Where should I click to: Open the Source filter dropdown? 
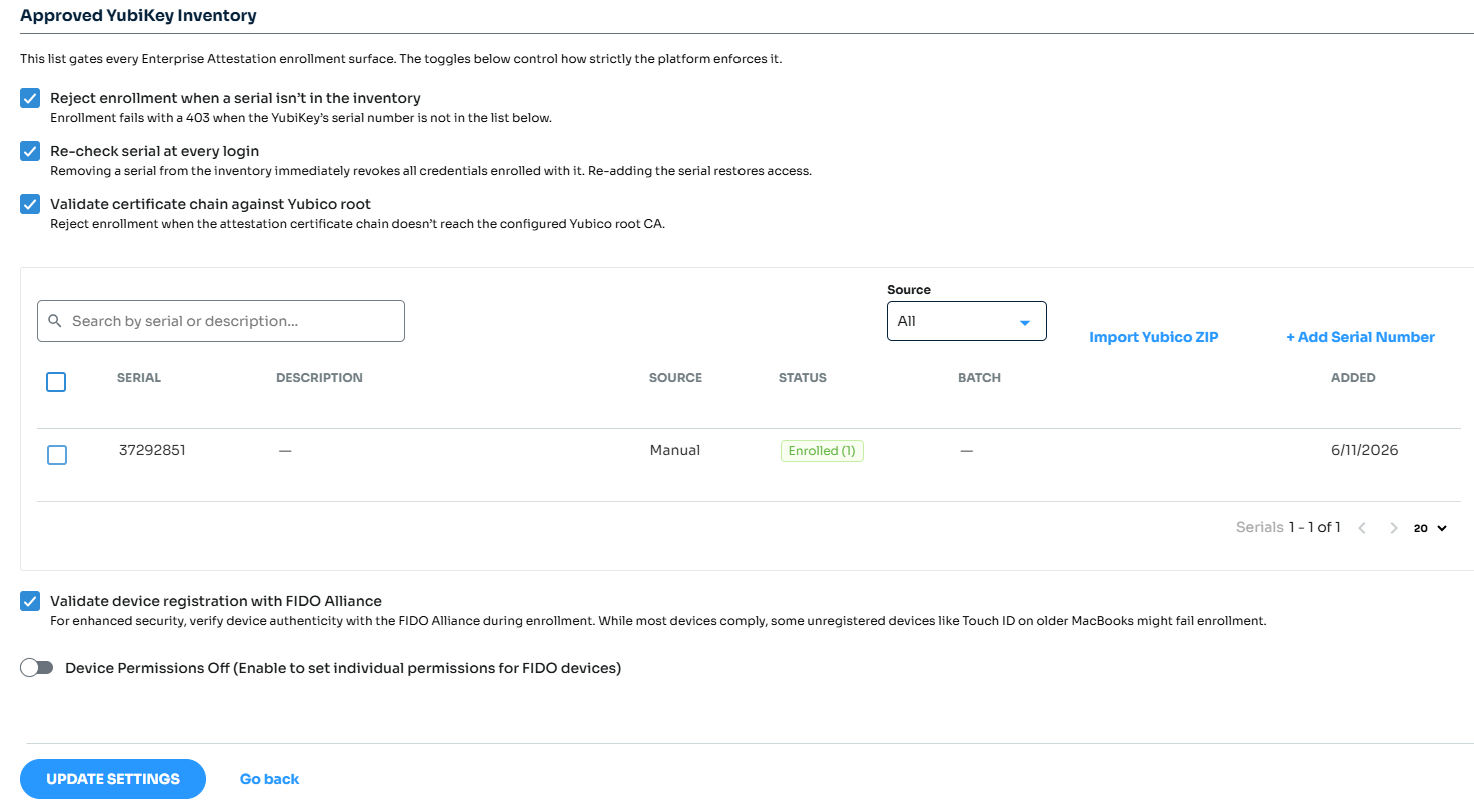[967, 321]
